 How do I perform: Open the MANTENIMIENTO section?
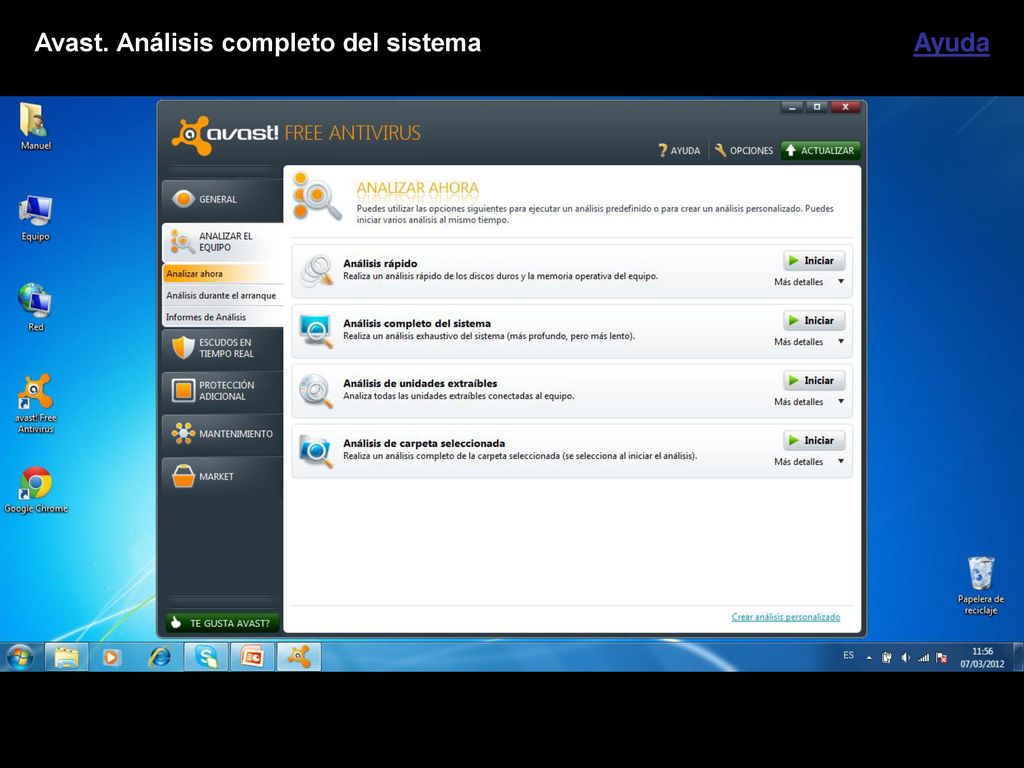[223, 434]
